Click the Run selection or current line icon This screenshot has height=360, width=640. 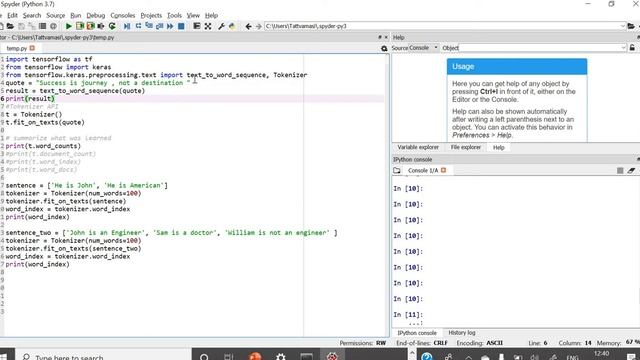[x=101, y=26]
